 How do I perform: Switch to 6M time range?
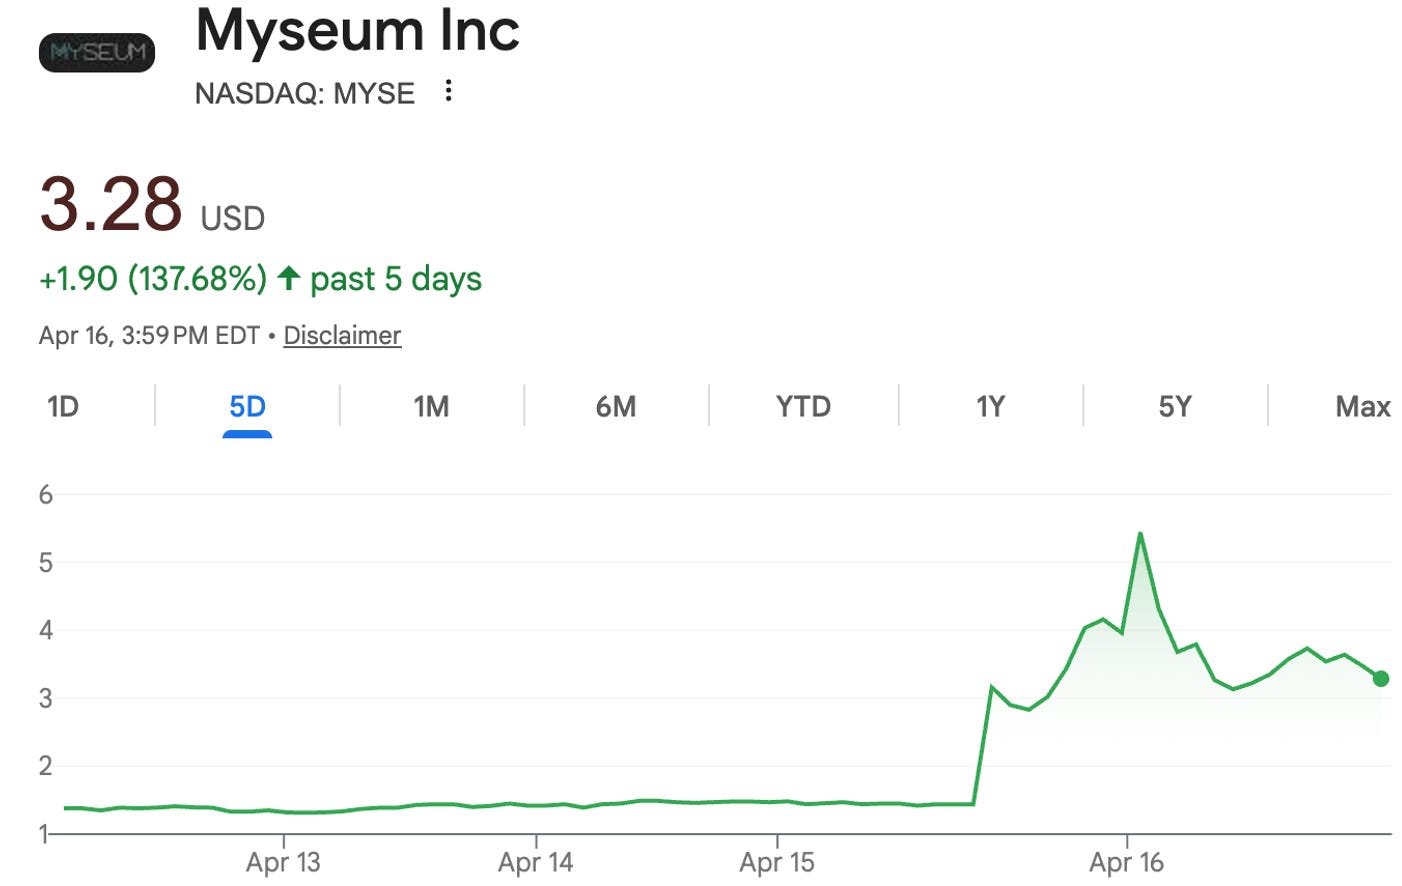(616, 406)
